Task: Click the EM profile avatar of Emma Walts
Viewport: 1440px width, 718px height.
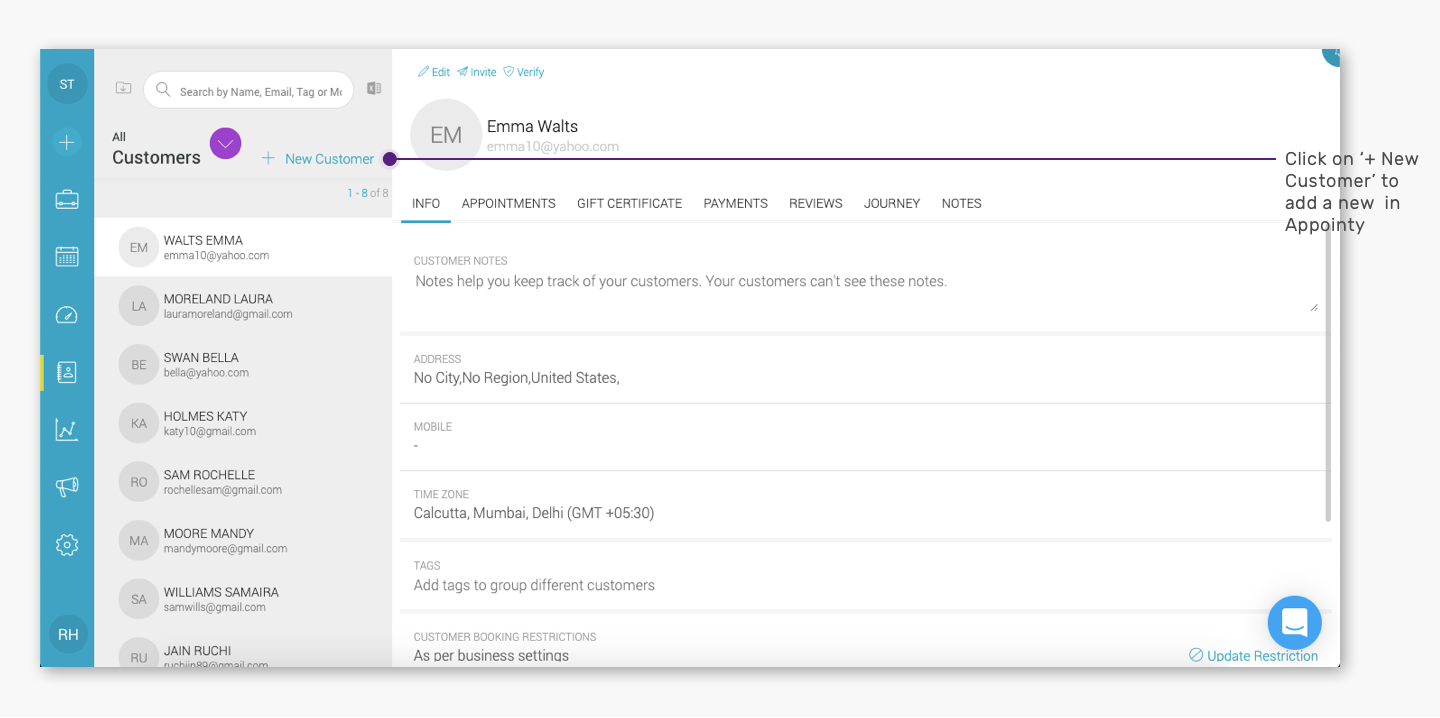Action: [x=446, y=135]
